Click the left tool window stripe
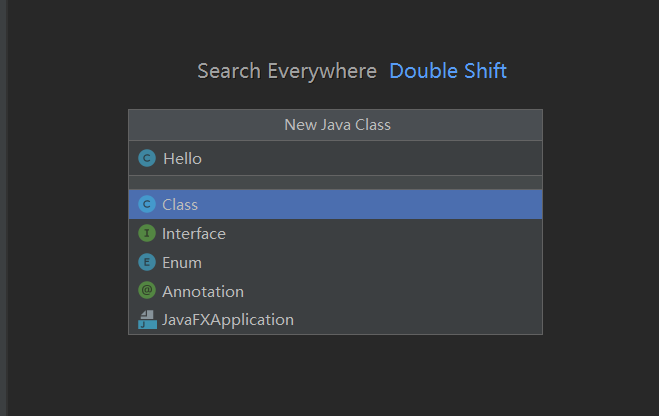Viewport: 659px width, 416px height. point(3,200)
